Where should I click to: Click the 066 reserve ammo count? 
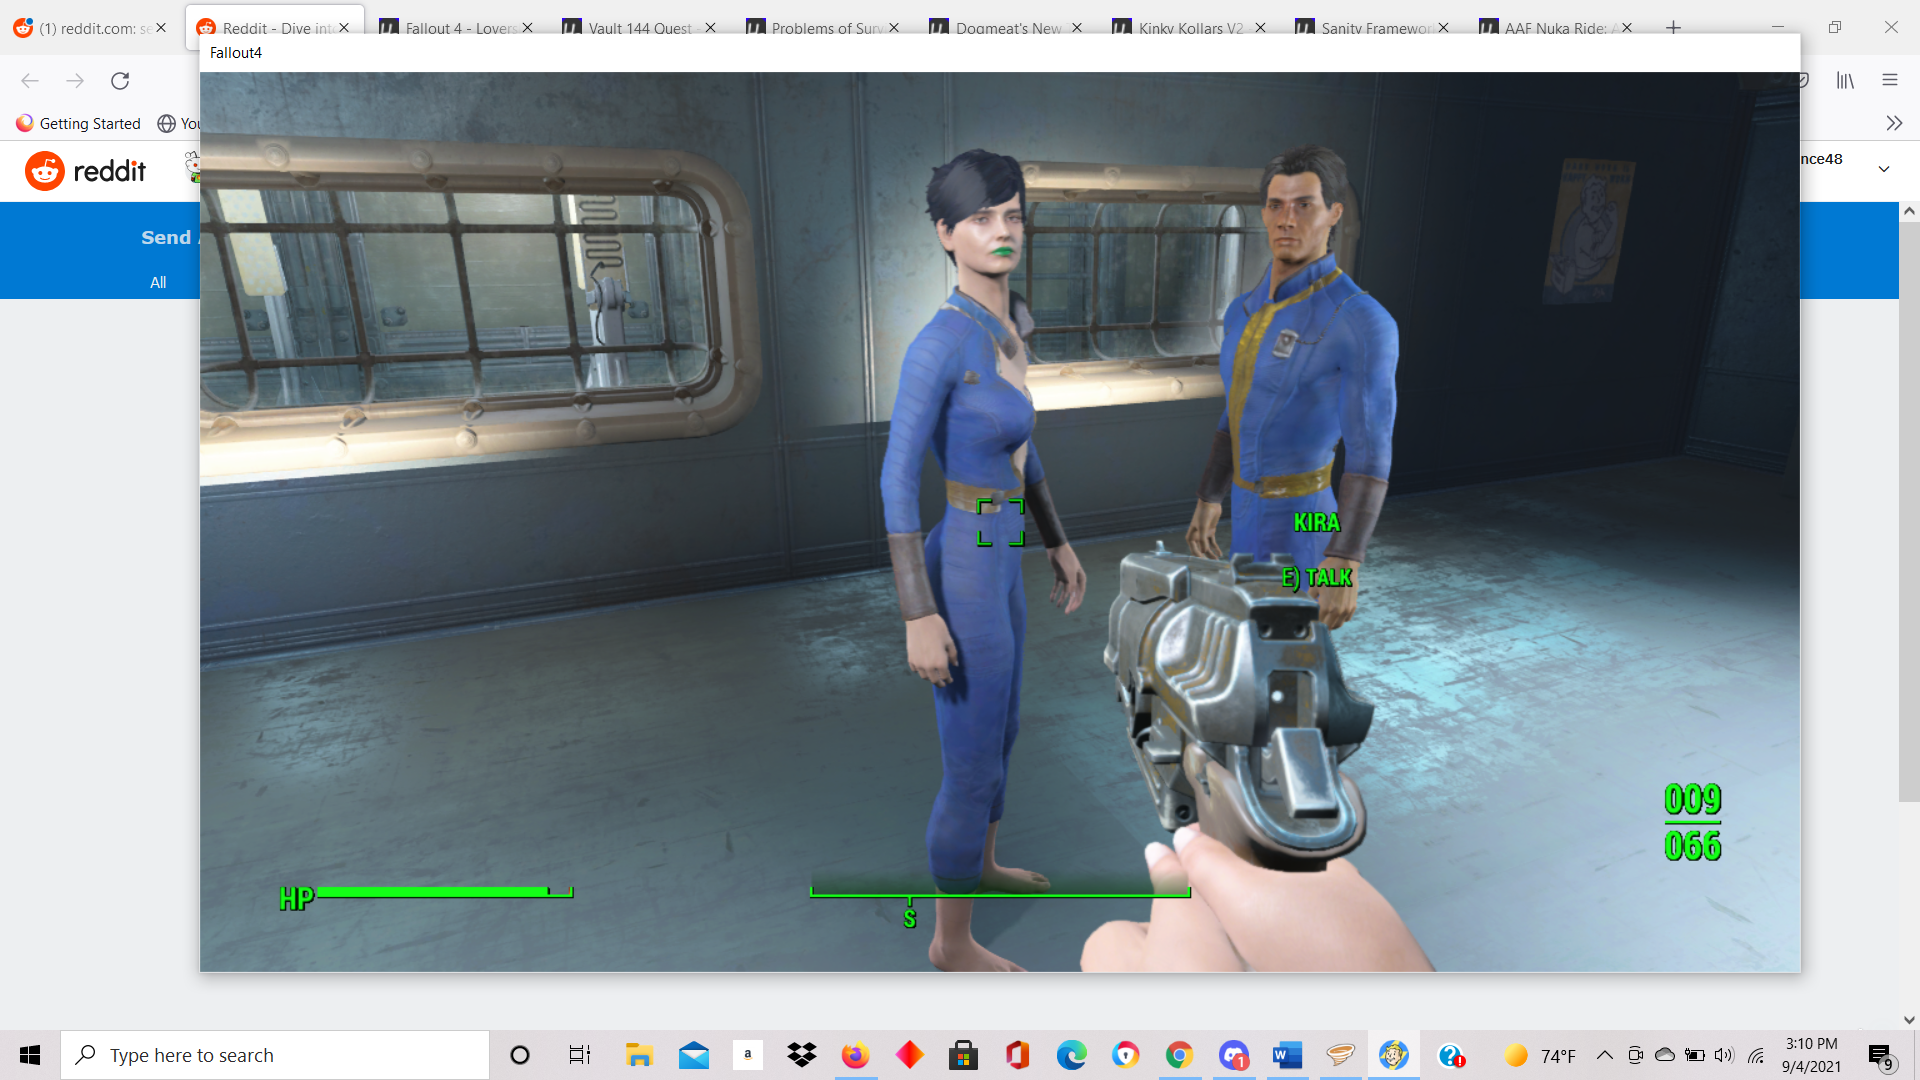[x=1692, y=846]
